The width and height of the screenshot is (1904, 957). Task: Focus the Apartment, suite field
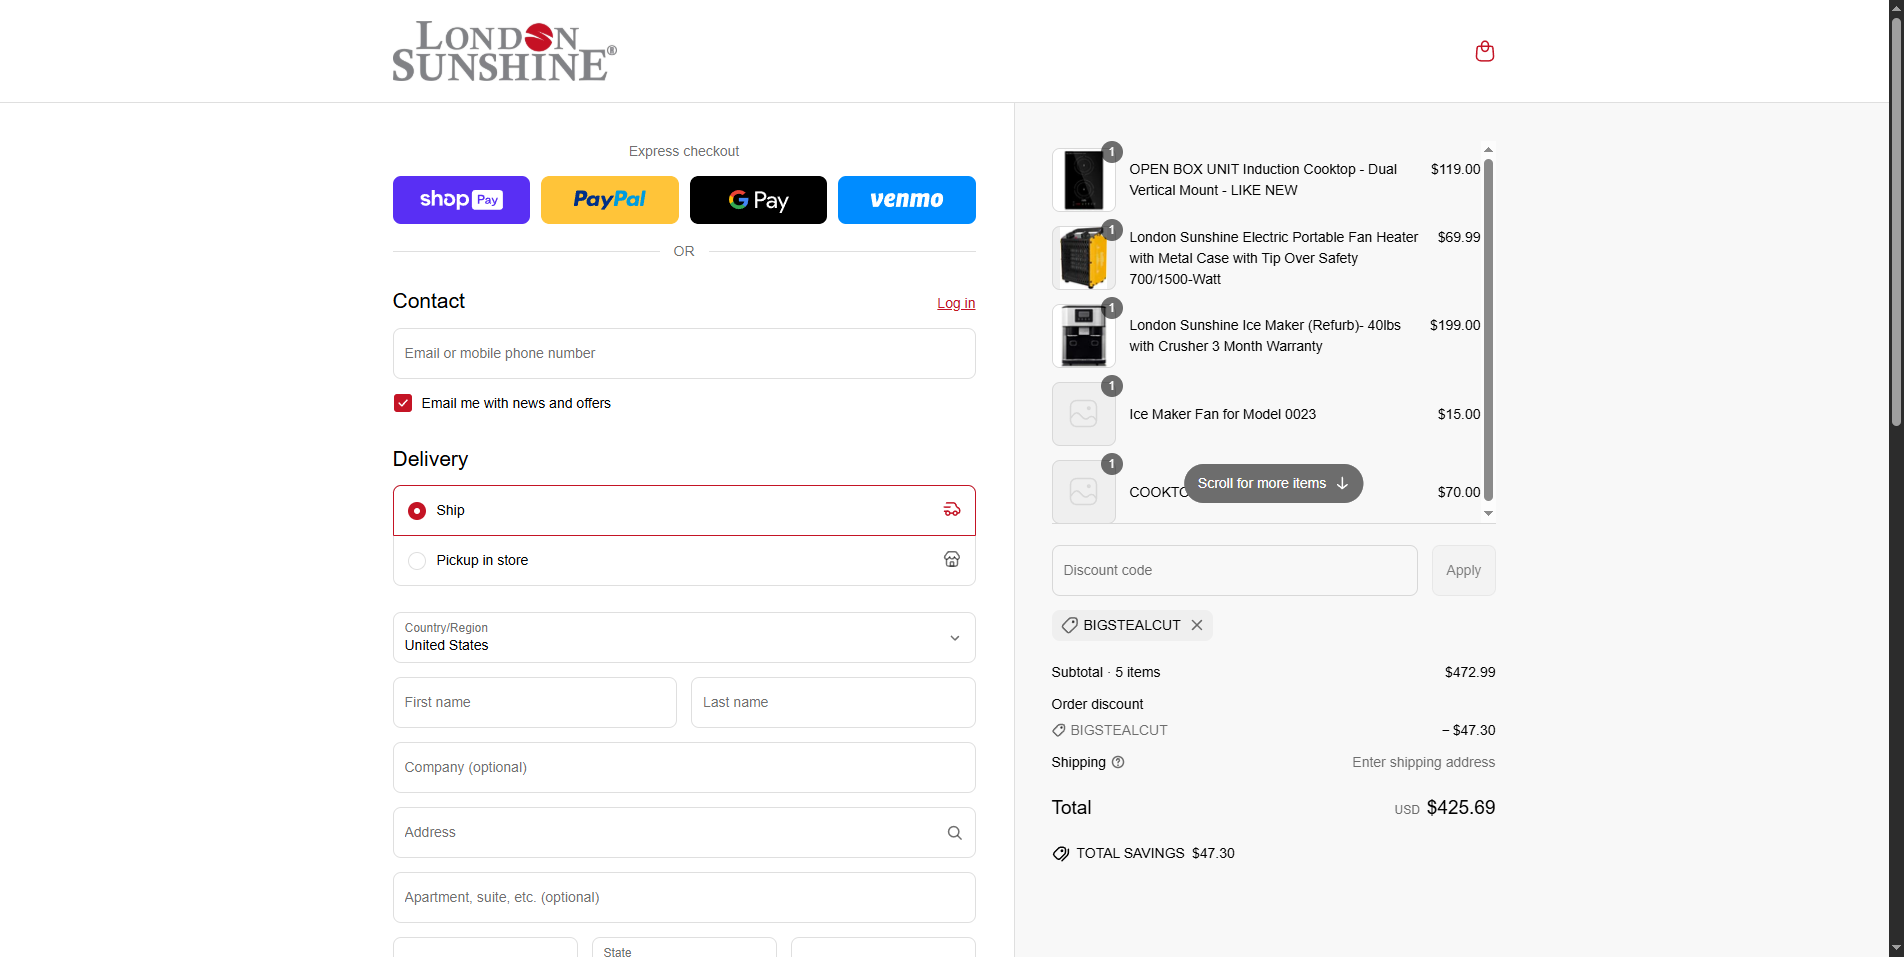684,897
